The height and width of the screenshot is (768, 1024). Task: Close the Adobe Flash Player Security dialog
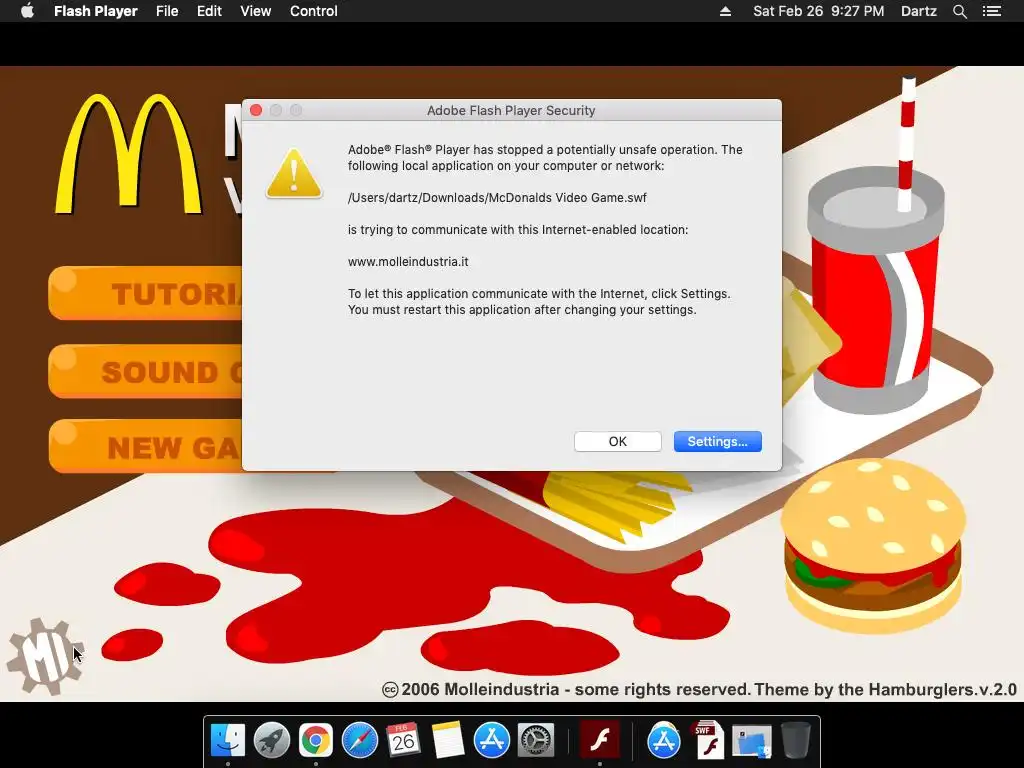[x=256, y=110]
